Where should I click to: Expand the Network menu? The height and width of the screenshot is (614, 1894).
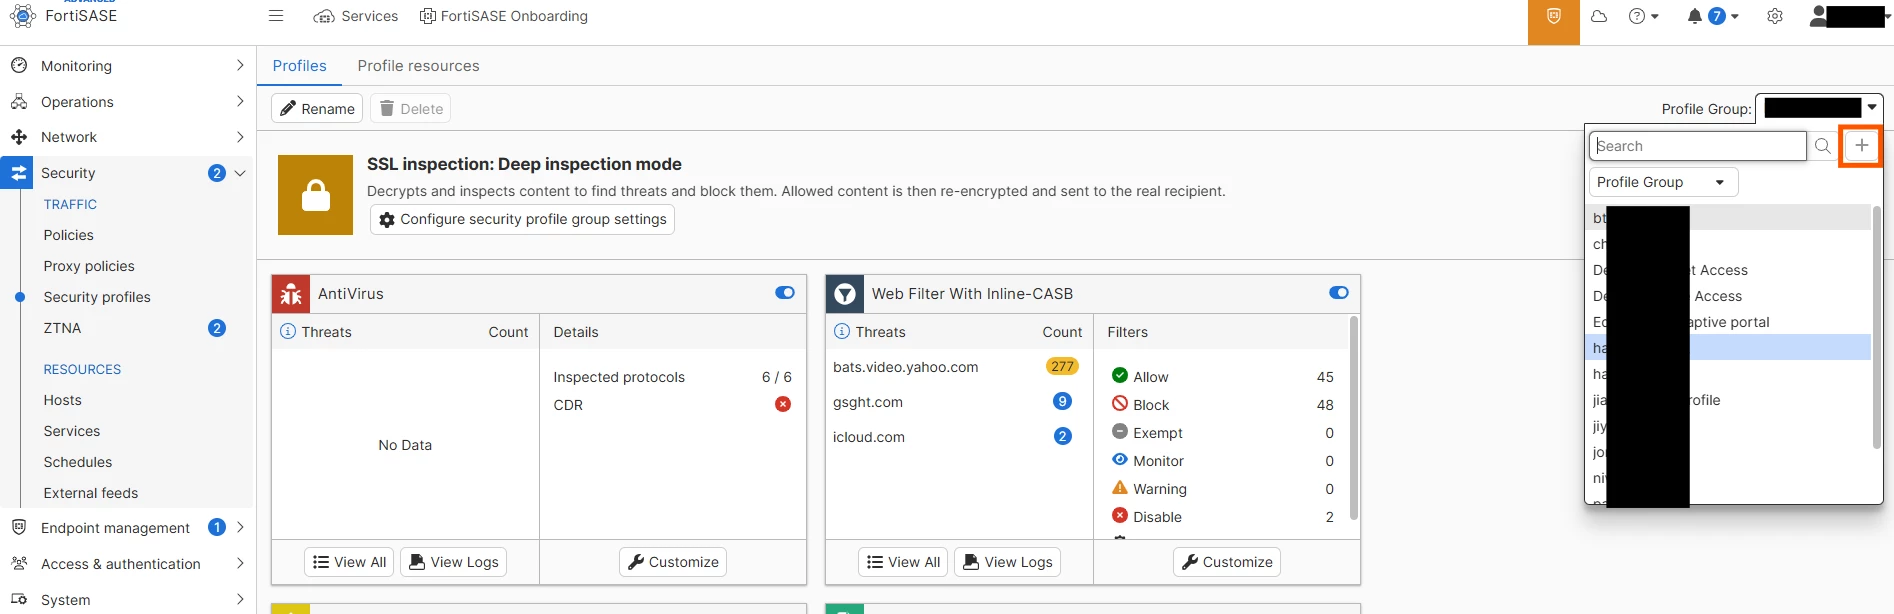click(x=127, y=137)
